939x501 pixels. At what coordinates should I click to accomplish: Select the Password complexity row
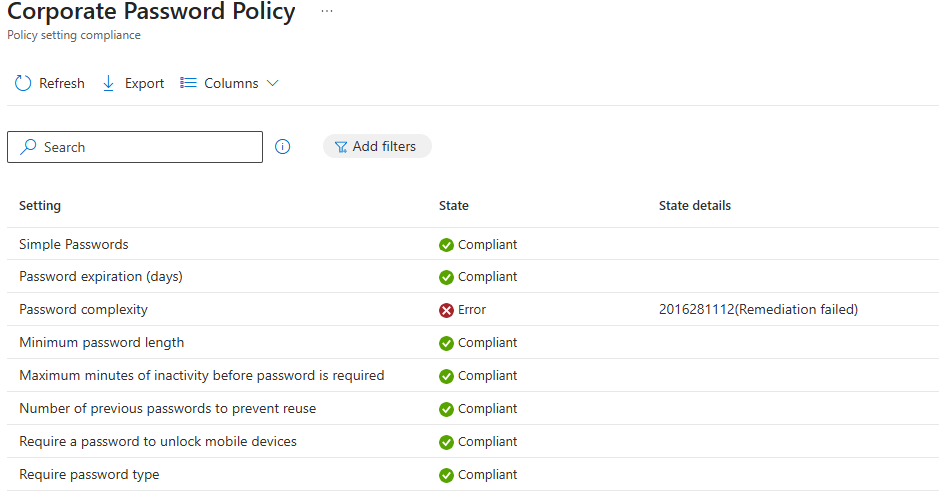point(83,310)
